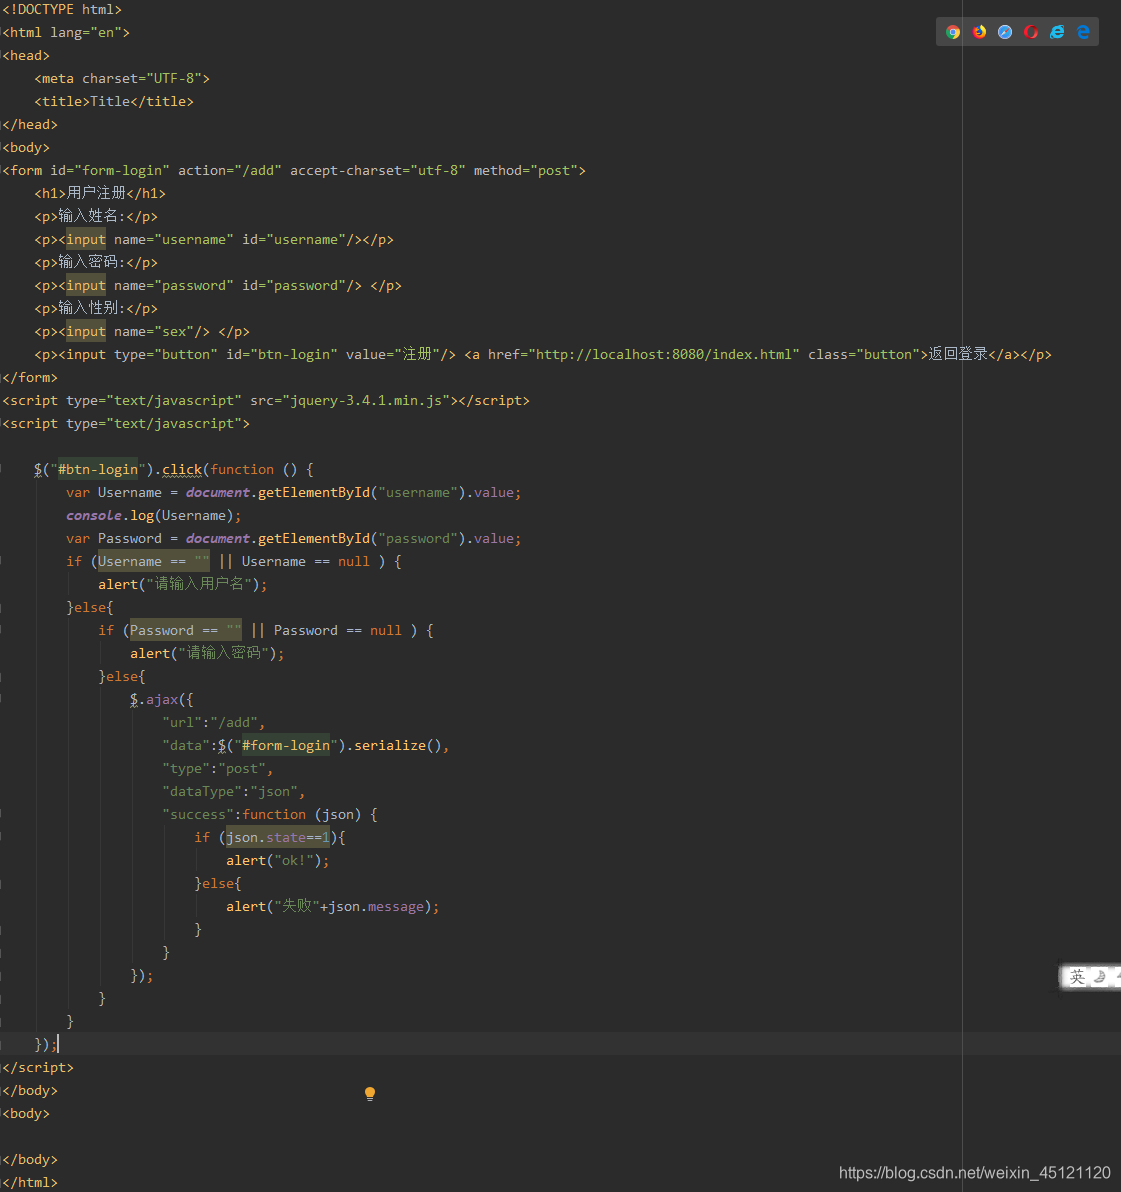Click the closing </head> tag

point(30,124)
